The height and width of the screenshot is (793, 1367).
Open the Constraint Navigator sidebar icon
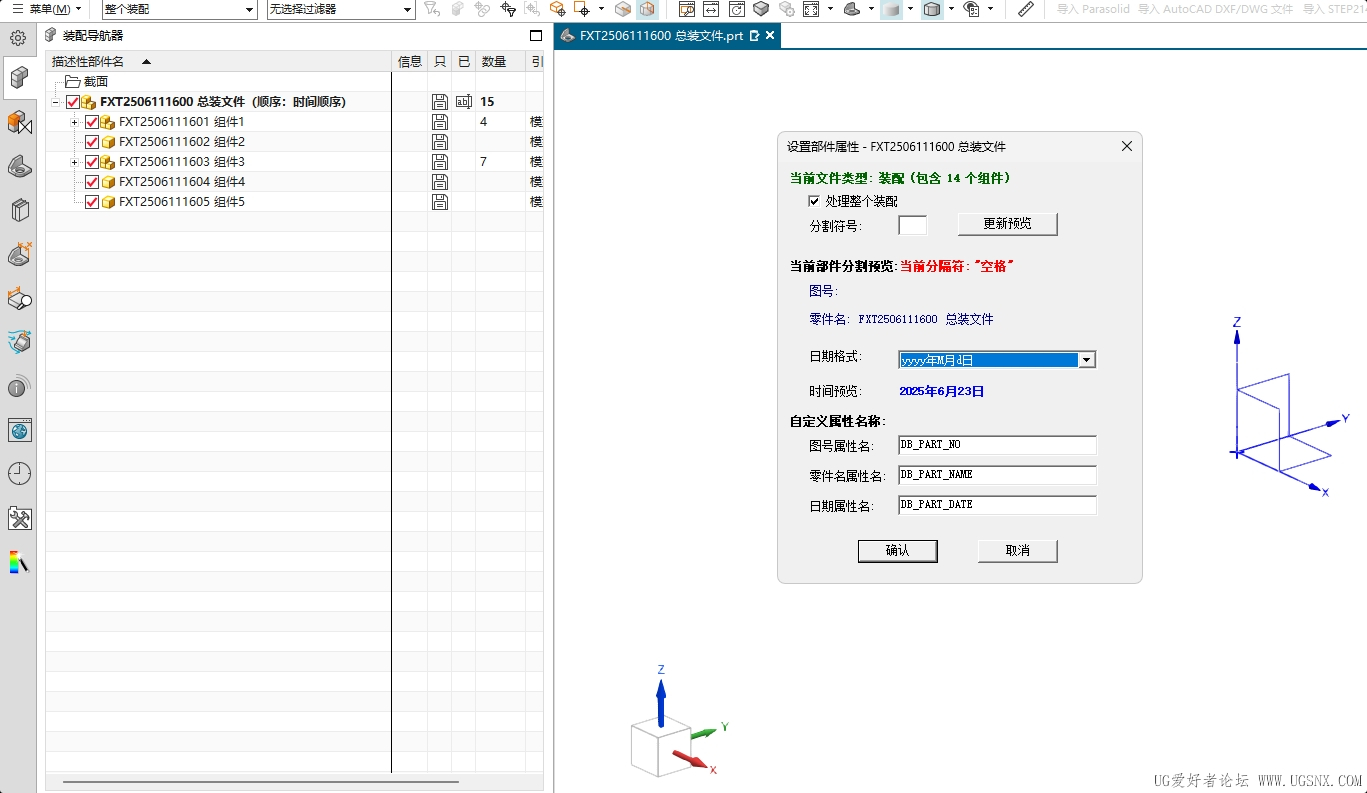[x=19, y=122]
